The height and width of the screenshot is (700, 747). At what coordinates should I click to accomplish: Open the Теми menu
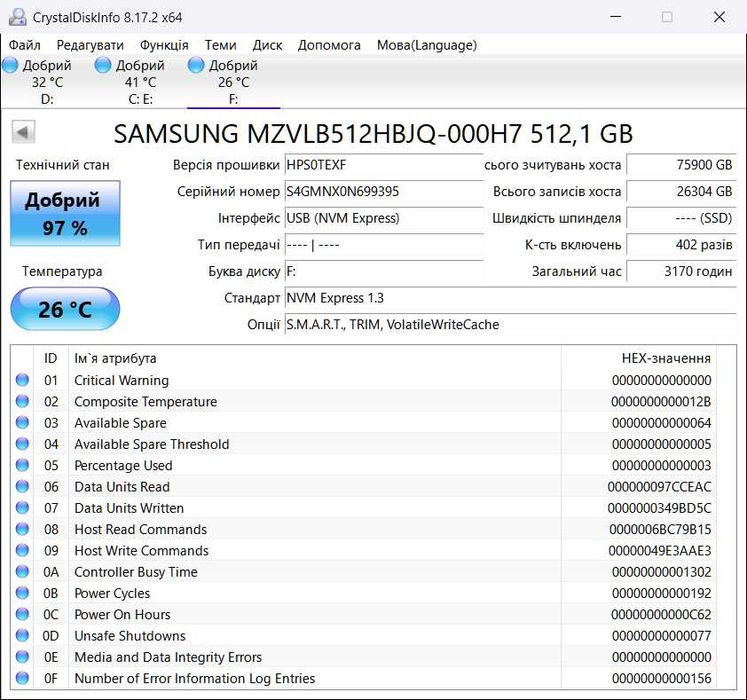221,45
